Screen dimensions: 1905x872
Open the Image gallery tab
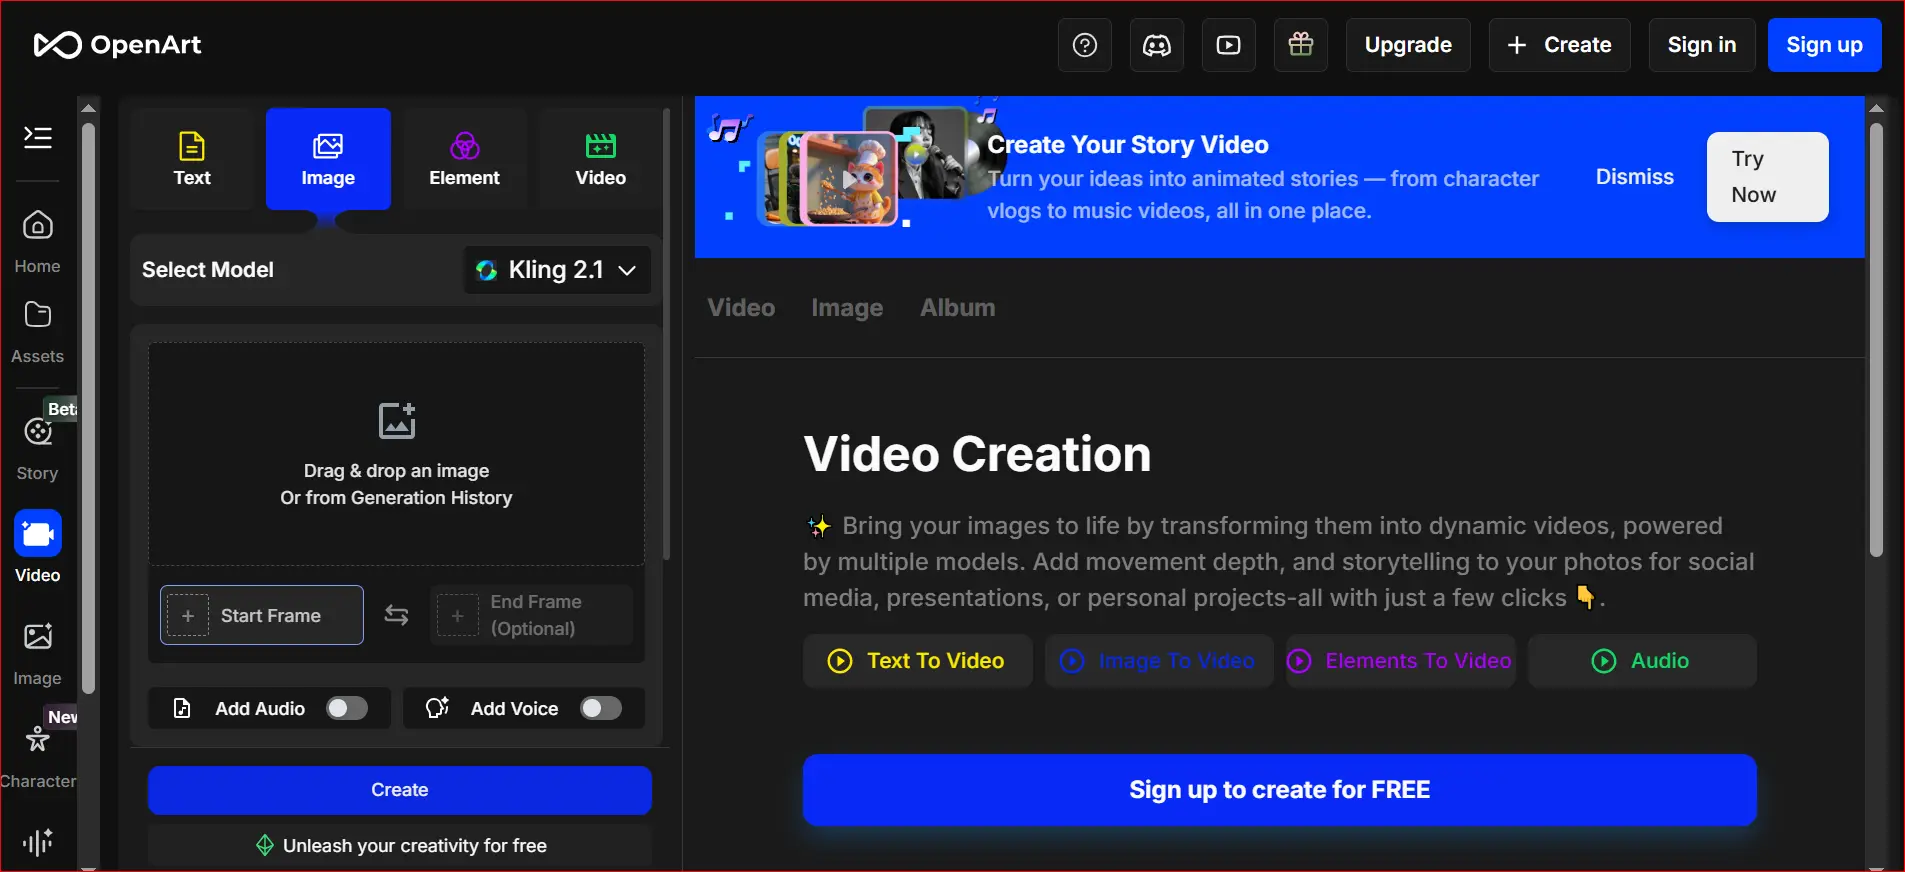pos(847,308)
